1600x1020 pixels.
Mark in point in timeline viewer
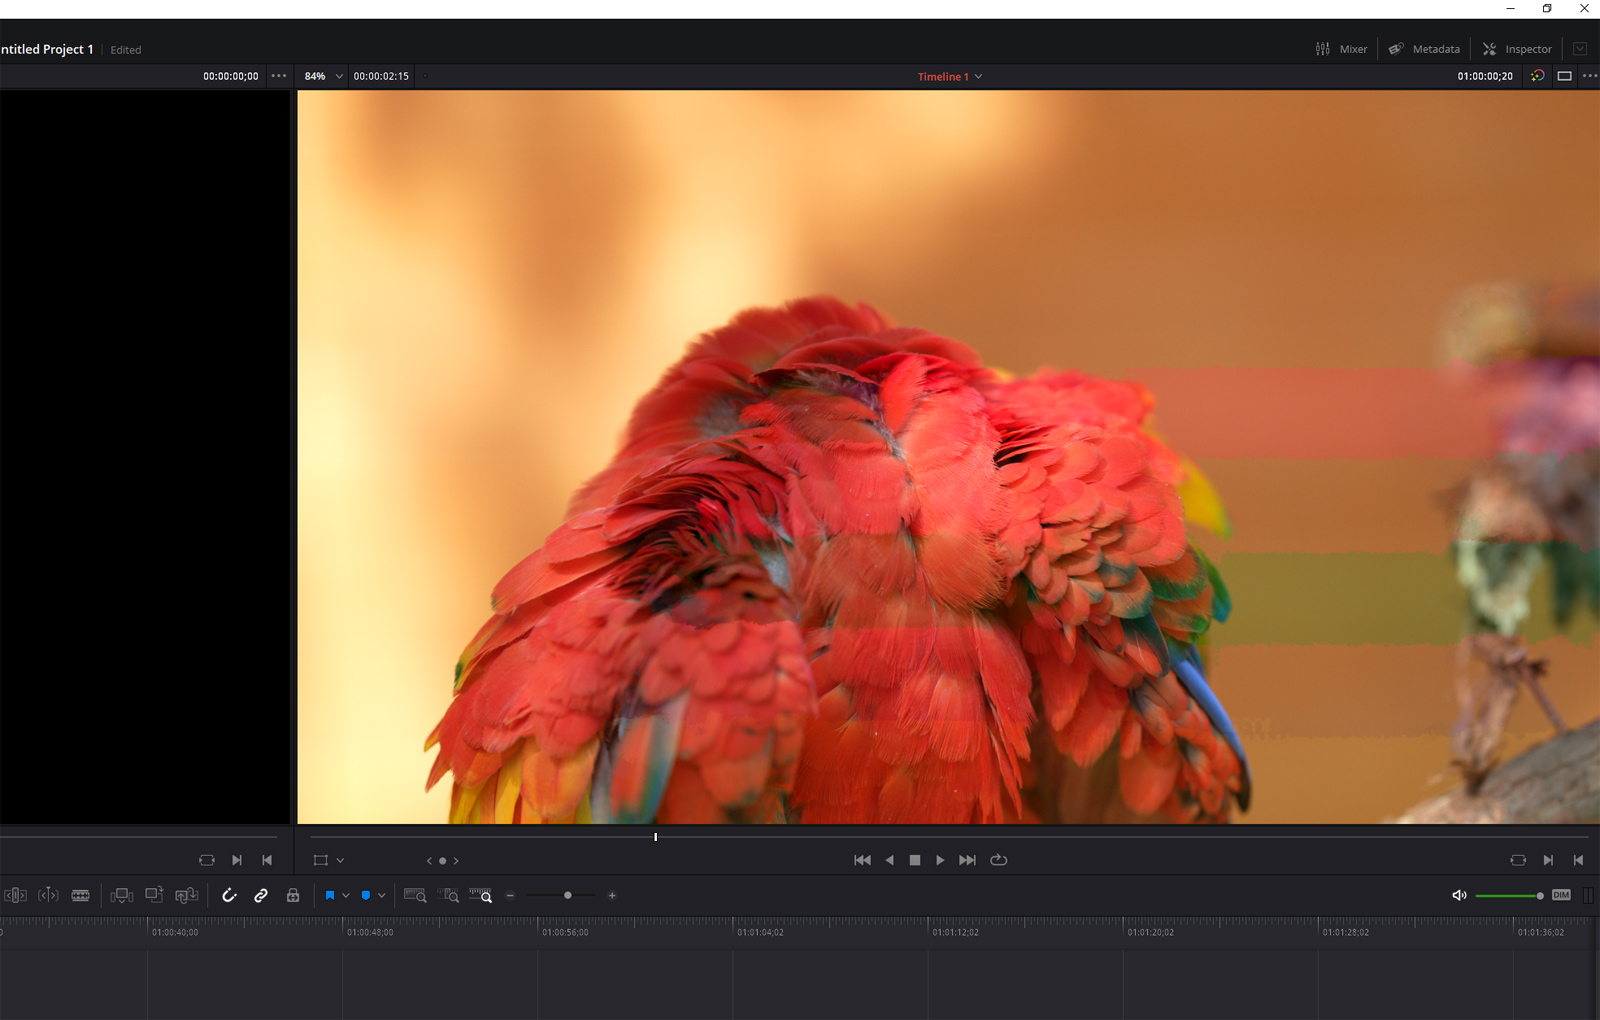click(x=1548, y=860)
